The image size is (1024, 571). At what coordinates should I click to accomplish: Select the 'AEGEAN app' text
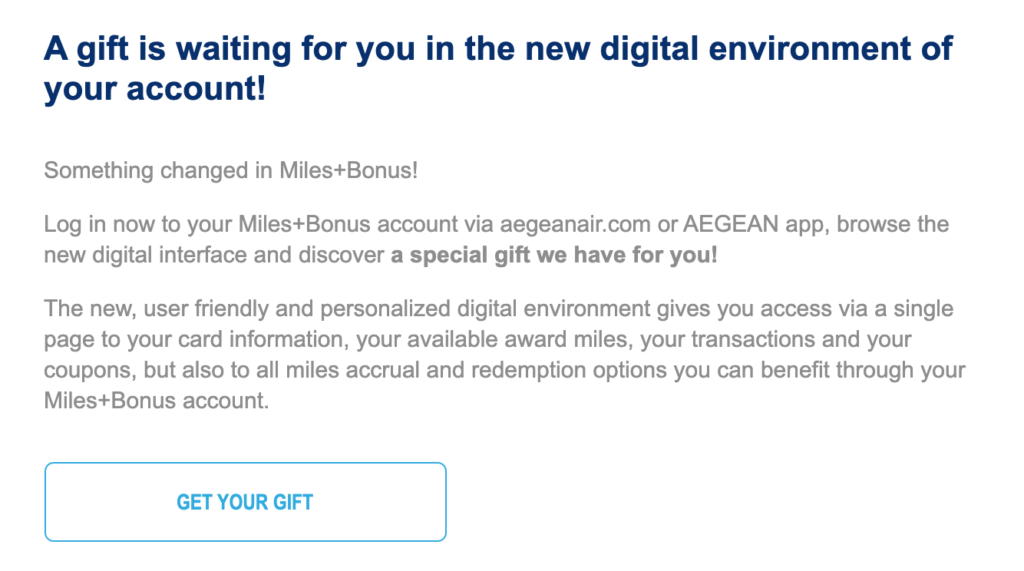(756, 225)
